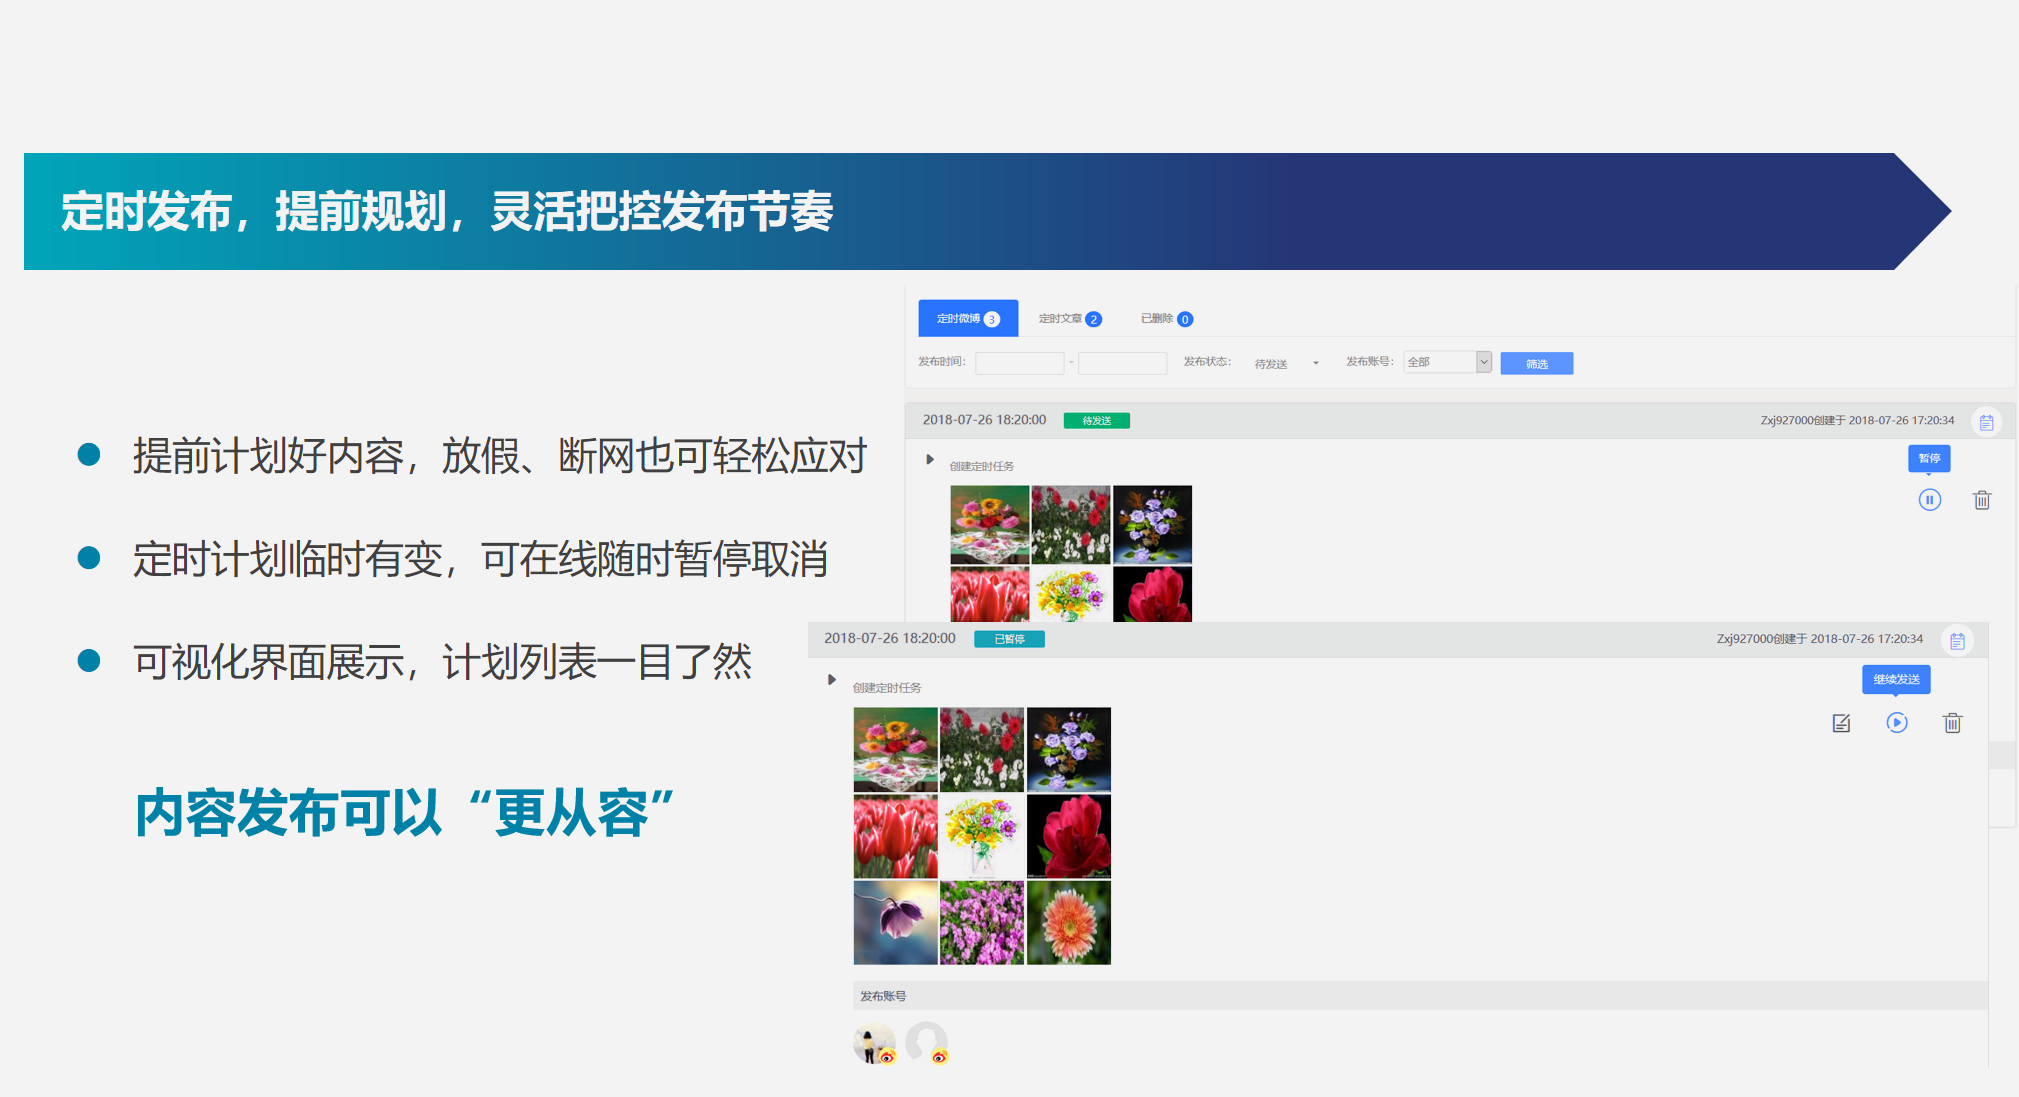This screenshot has height=1097, width=2019.
Task: Select the first Weibo account avatar under 发布账号
Action: [874, 1043]
